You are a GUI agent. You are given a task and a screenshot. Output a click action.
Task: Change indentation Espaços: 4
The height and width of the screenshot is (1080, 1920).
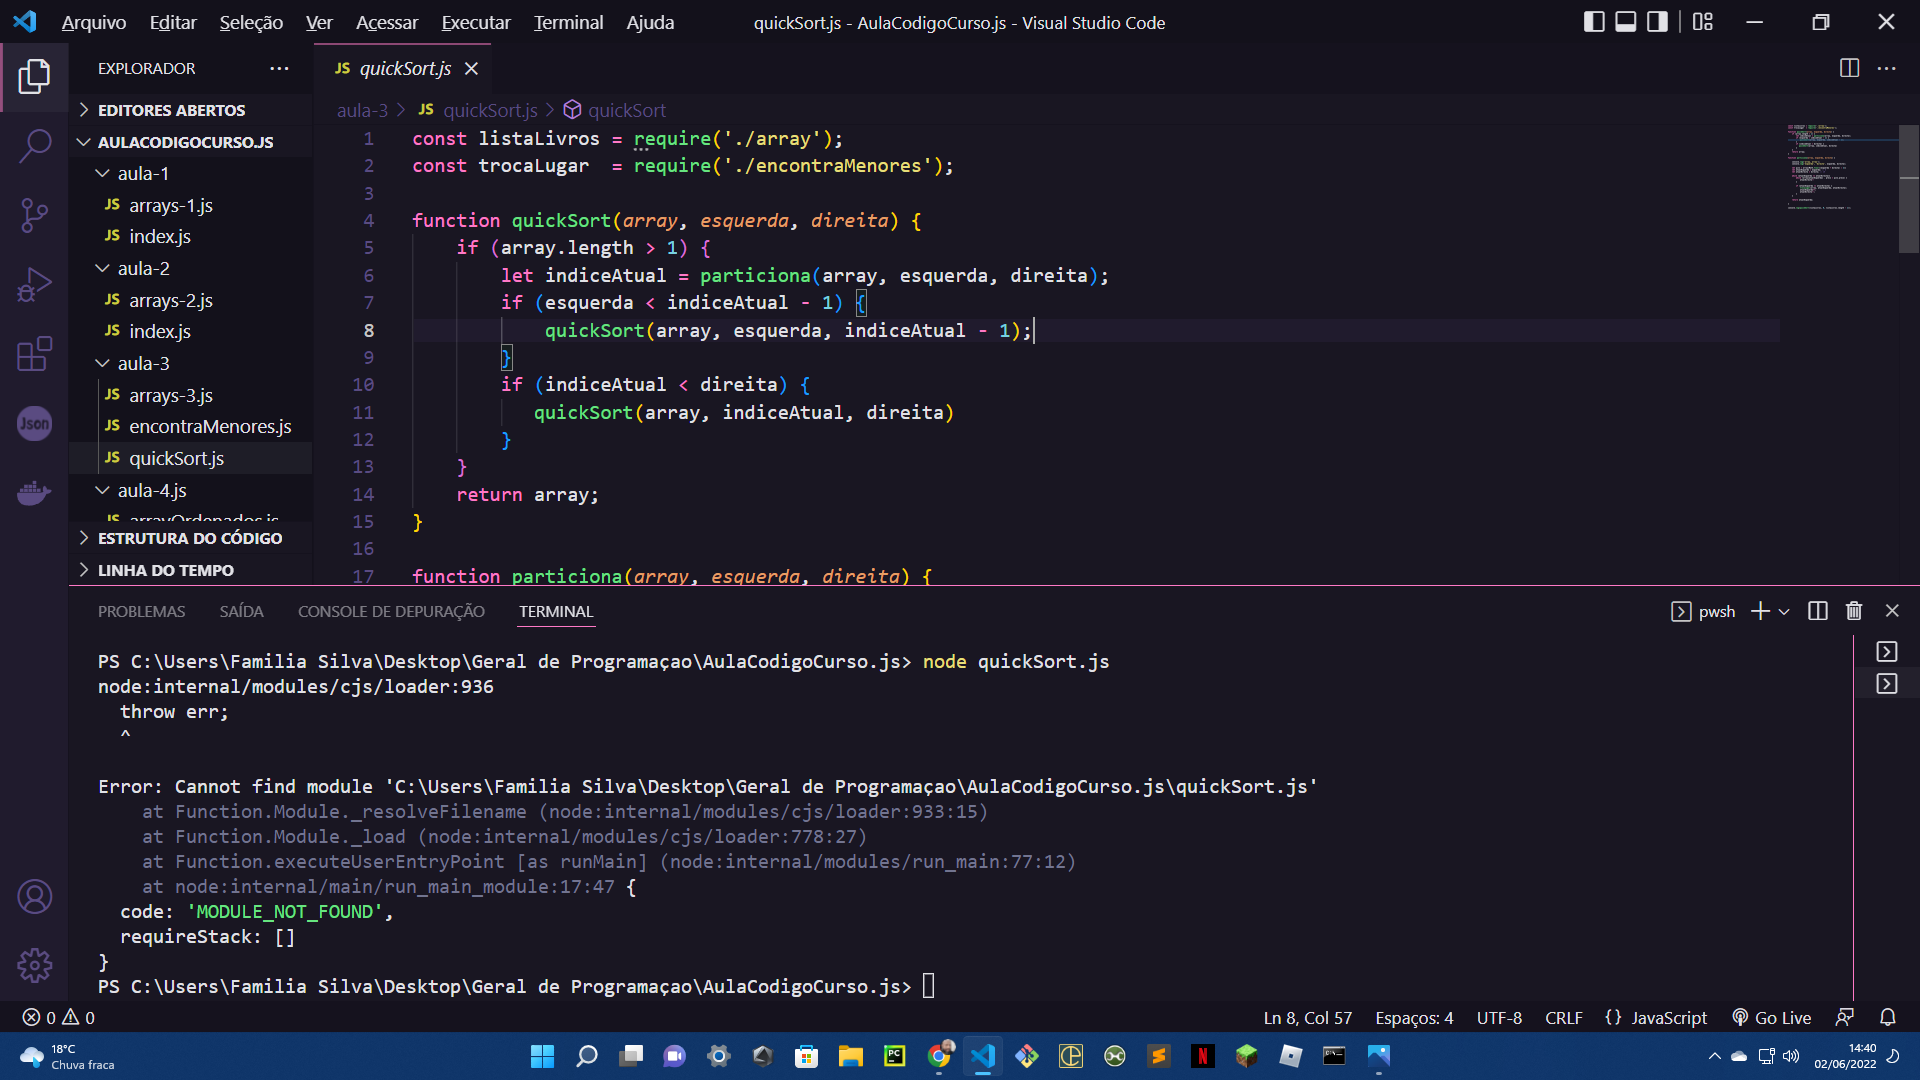[1414, 1017]
